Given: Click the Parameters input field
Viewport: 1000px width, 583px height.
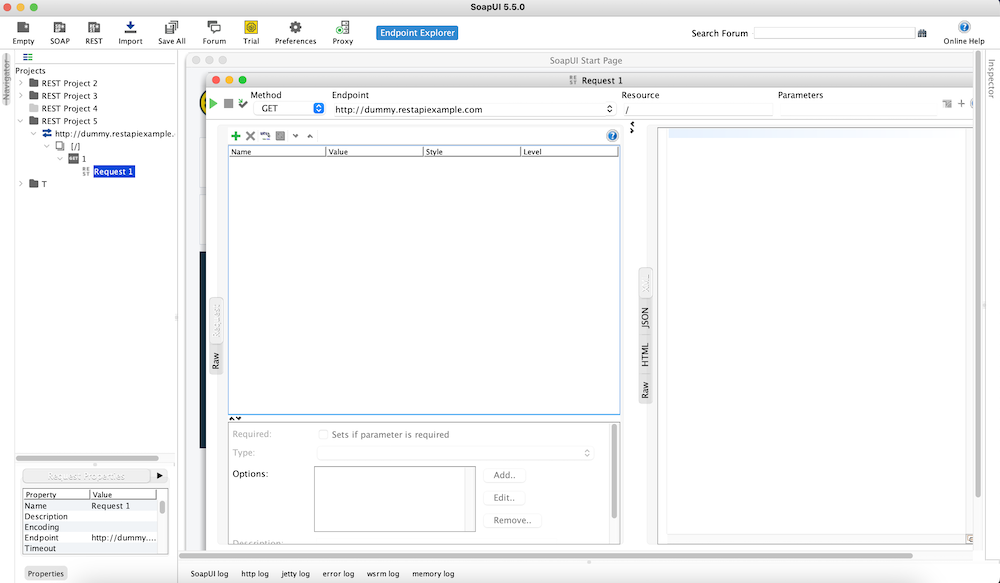Looking at the screenshot, I should [858, 109].
